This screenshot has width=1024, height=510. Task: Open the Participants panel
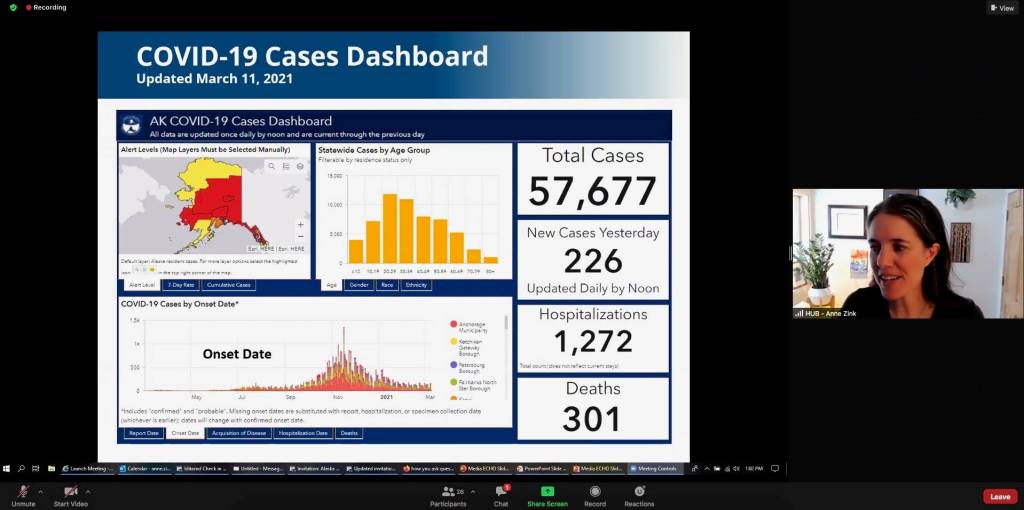pos(448,494)
